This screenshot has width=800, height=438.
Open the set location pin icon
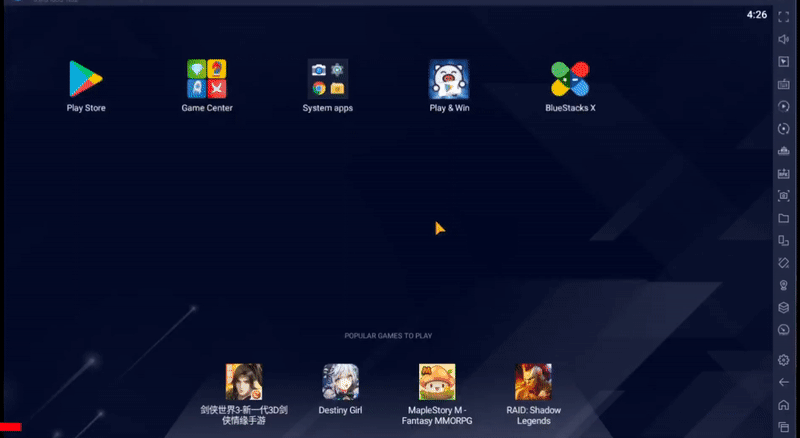tap(784, 285)
